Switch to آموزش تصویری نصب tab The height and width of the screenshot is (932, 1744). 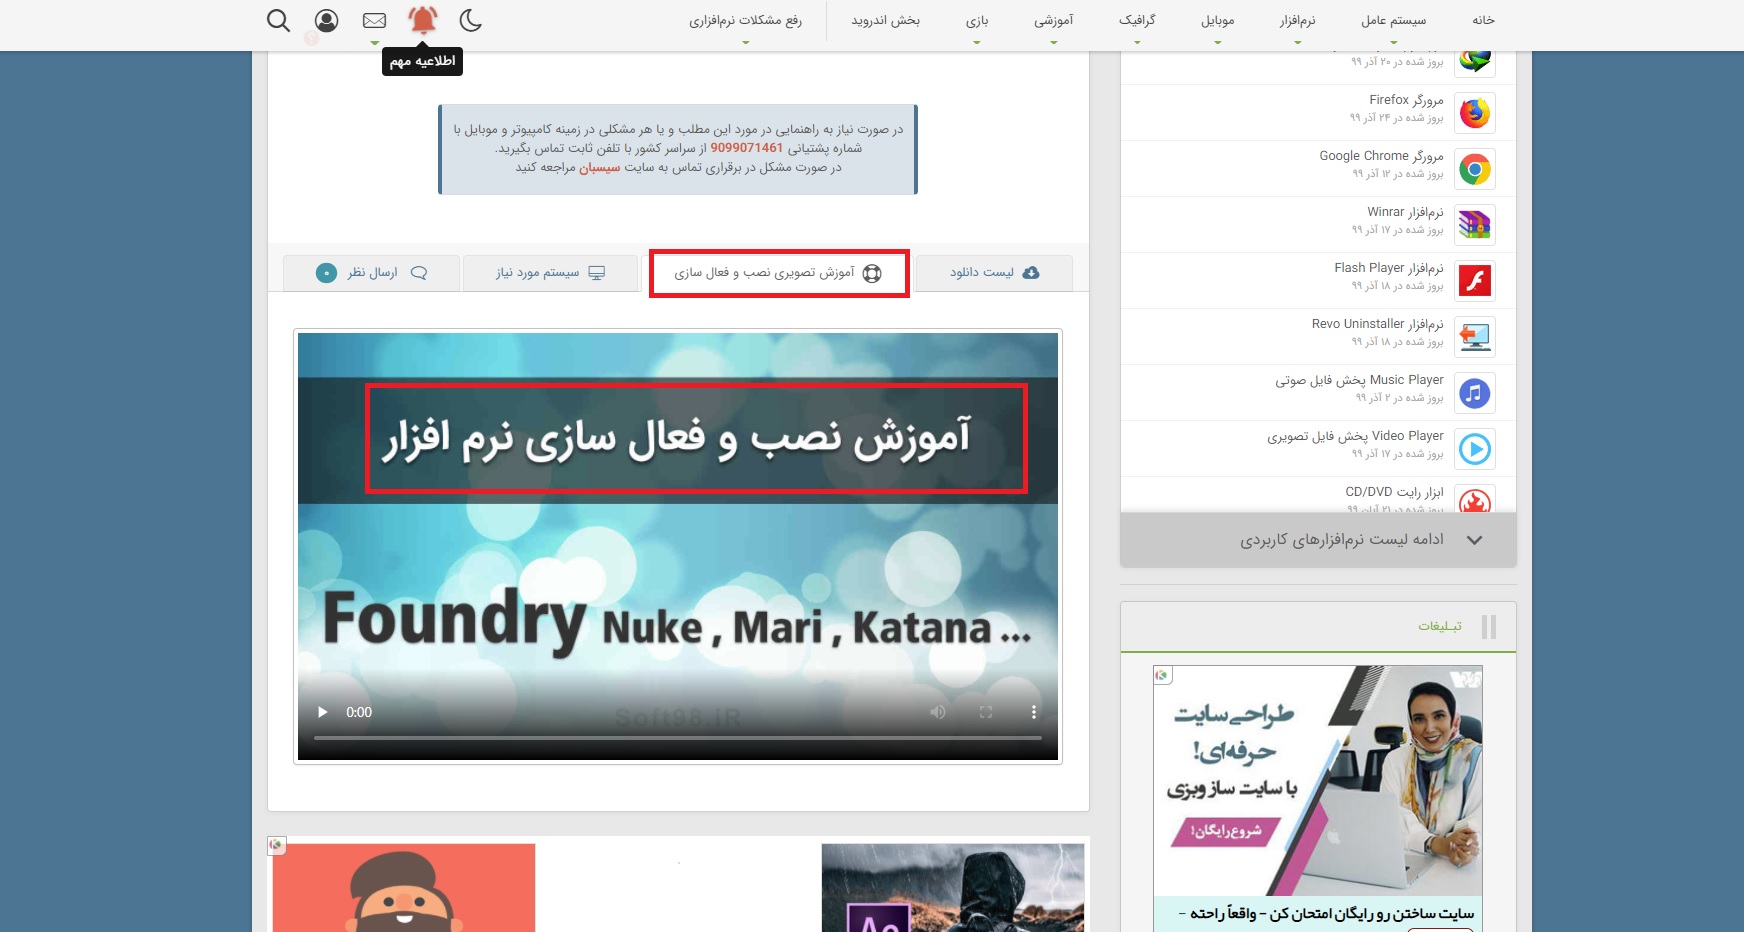click(778, 273)
